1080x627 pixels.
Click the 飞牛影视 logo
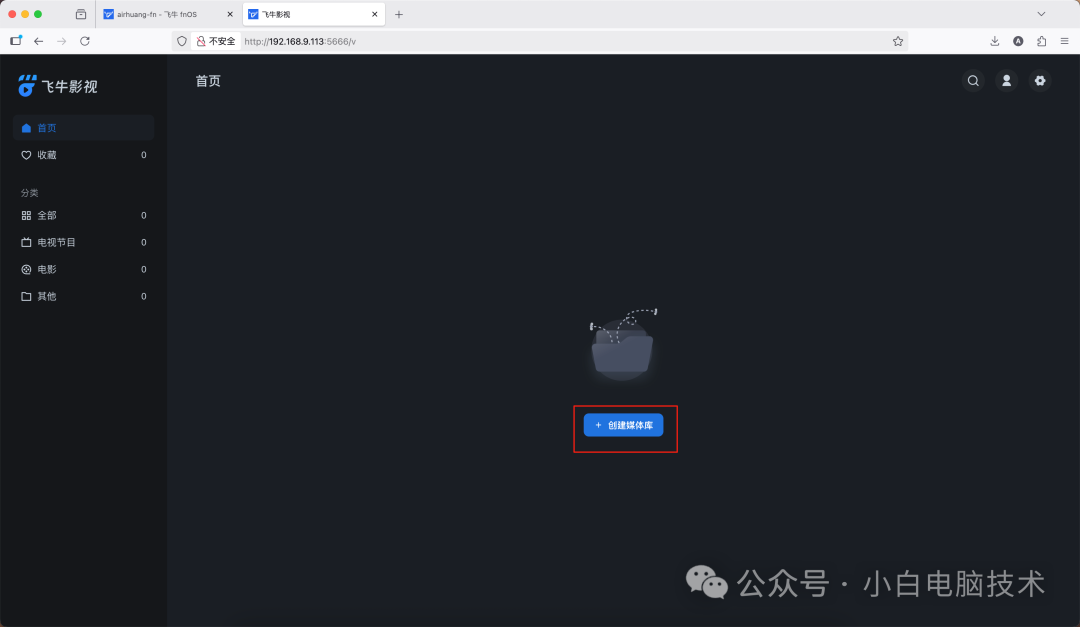58,86
